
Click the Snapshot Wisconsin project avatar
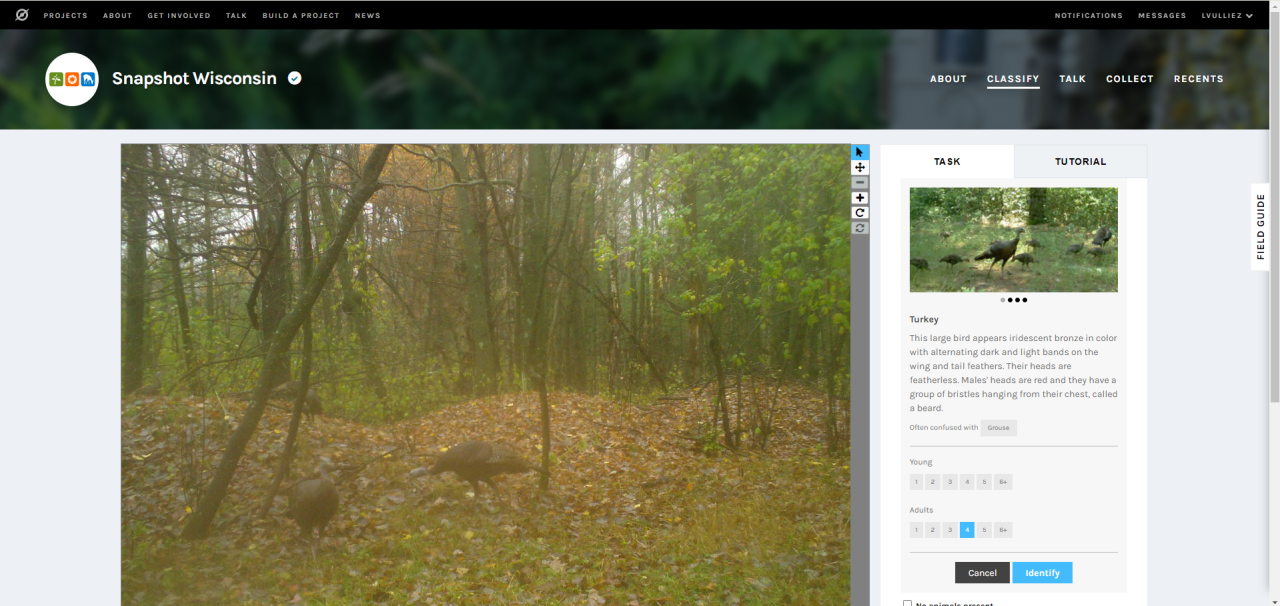[x=72, y=79]
